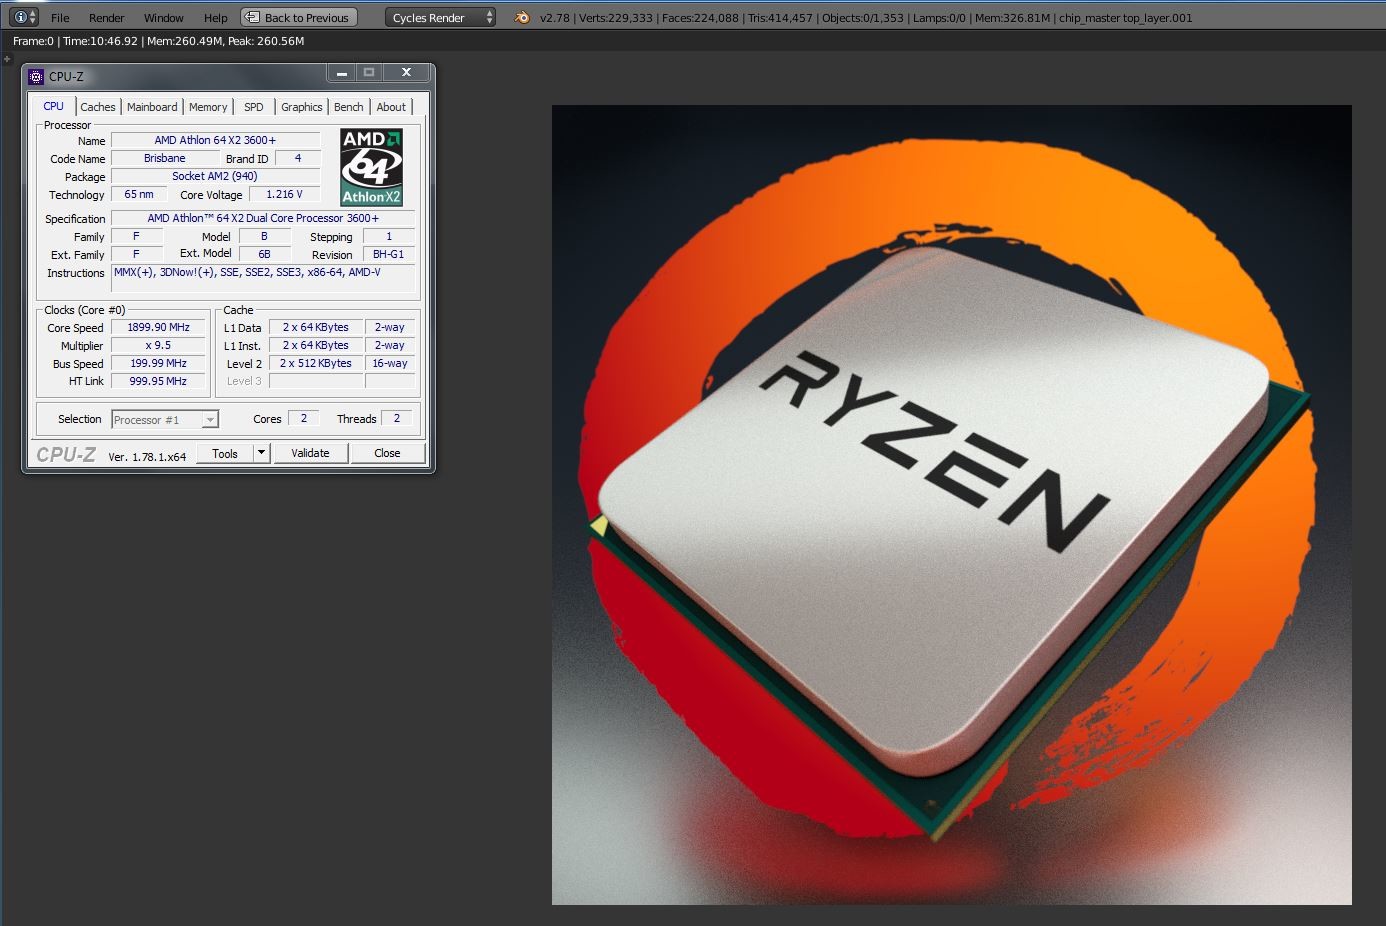Click the Blender logo in header

[522, 17]
